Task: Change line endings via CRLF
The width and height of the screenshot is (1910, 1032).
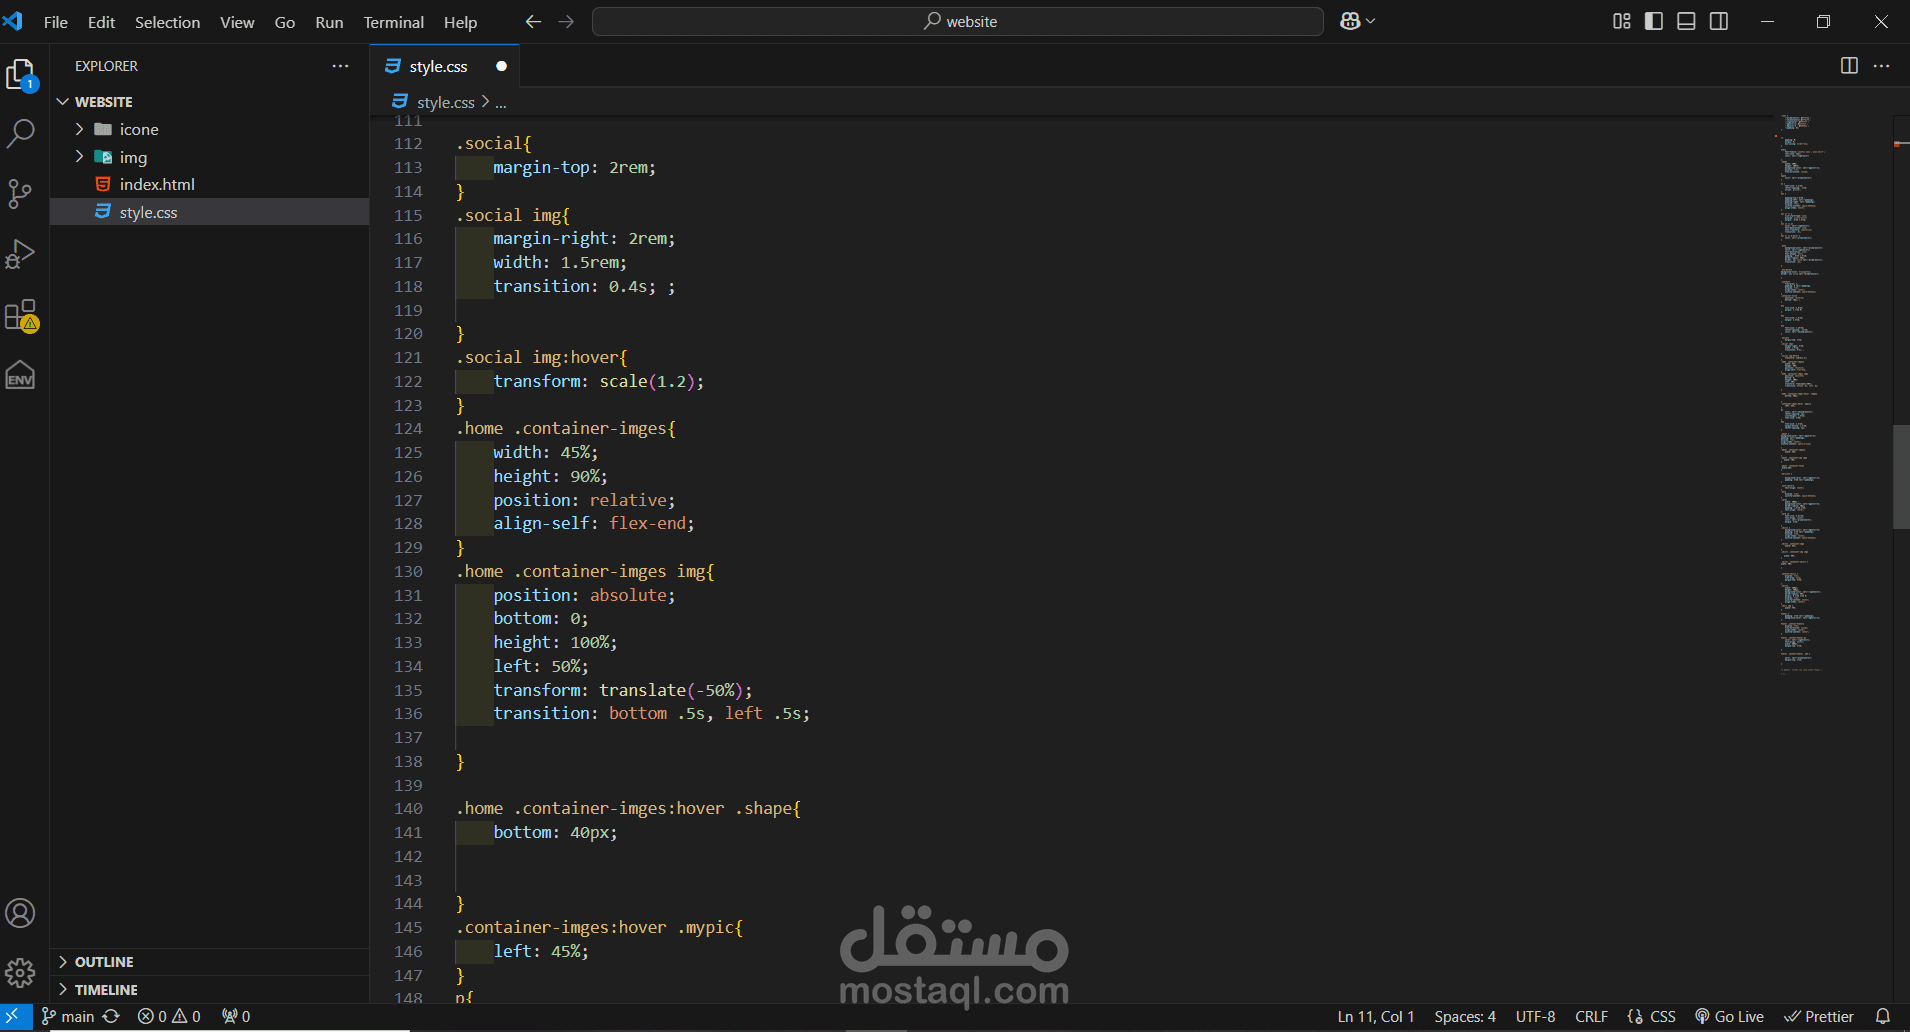Action: point(1591,1016)
